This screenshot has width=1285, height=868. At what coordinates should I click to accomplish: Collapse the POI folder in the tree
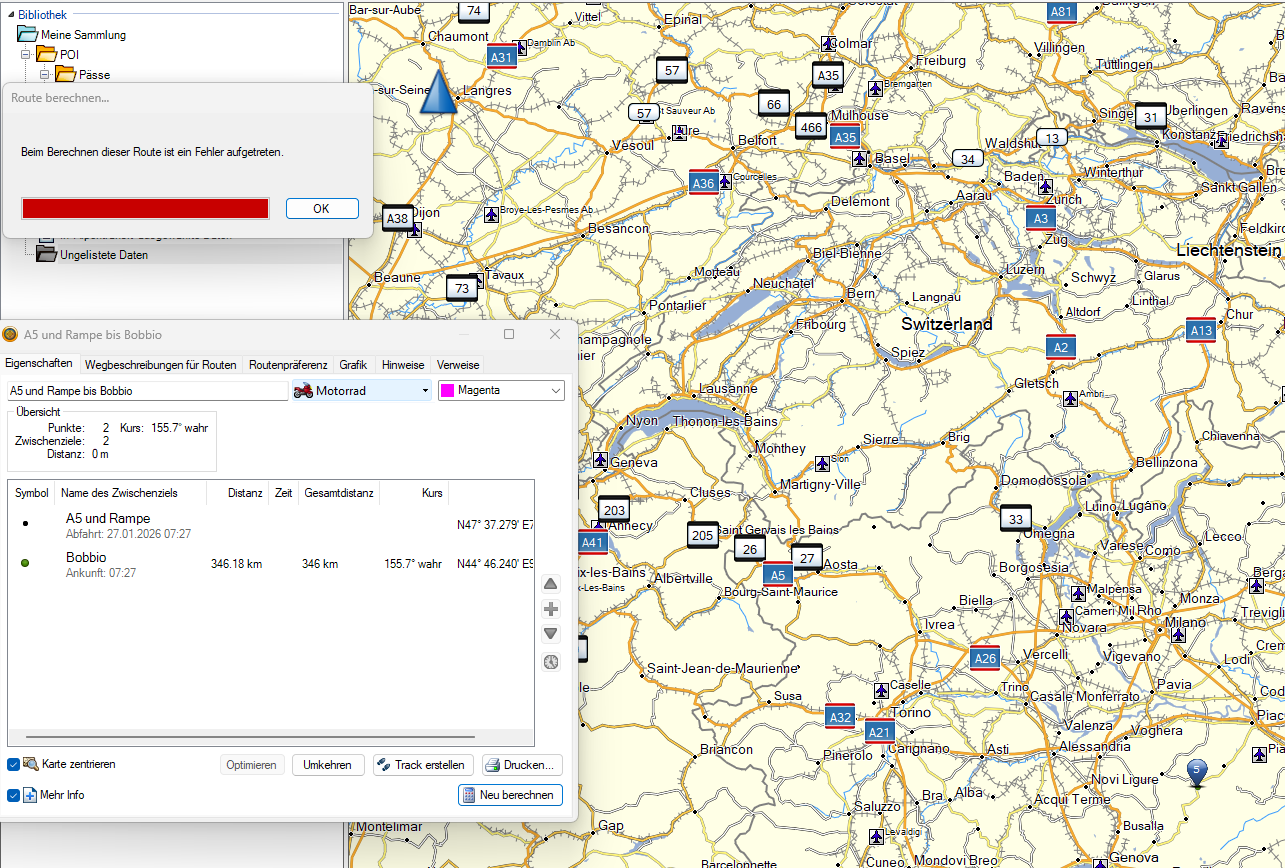[27, 54]
